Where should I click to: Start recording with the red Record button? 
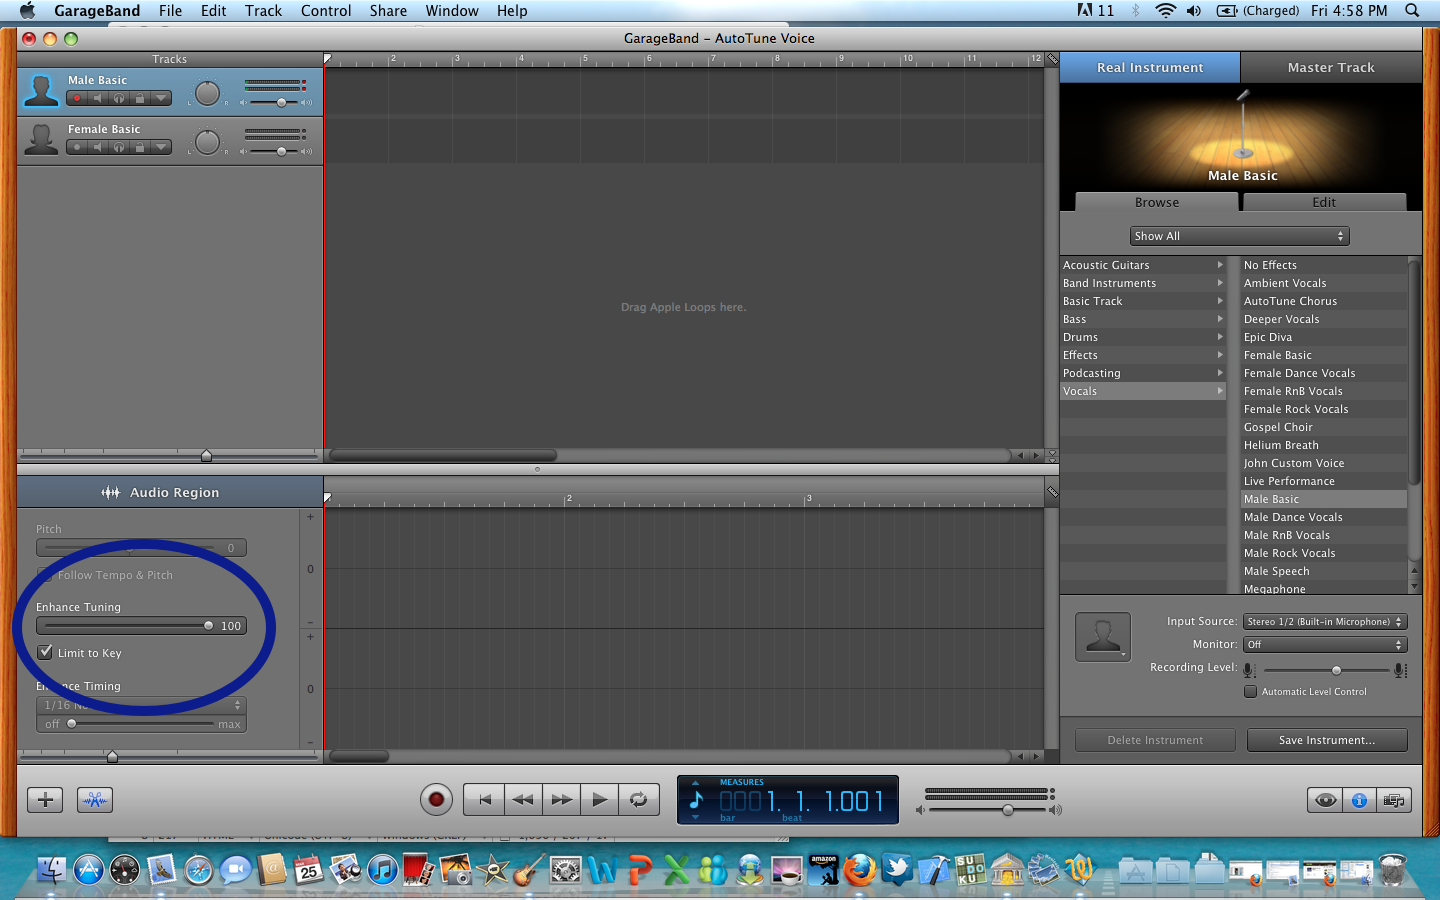pos(436,799)
